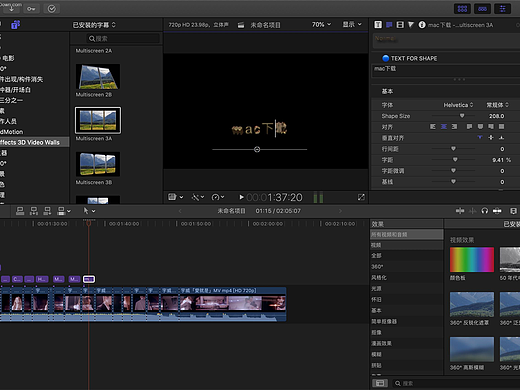Viewport: 520px width, 390px height.
Task: Click the Shape Size value 208.0
Action: click(x=496, y=116)
